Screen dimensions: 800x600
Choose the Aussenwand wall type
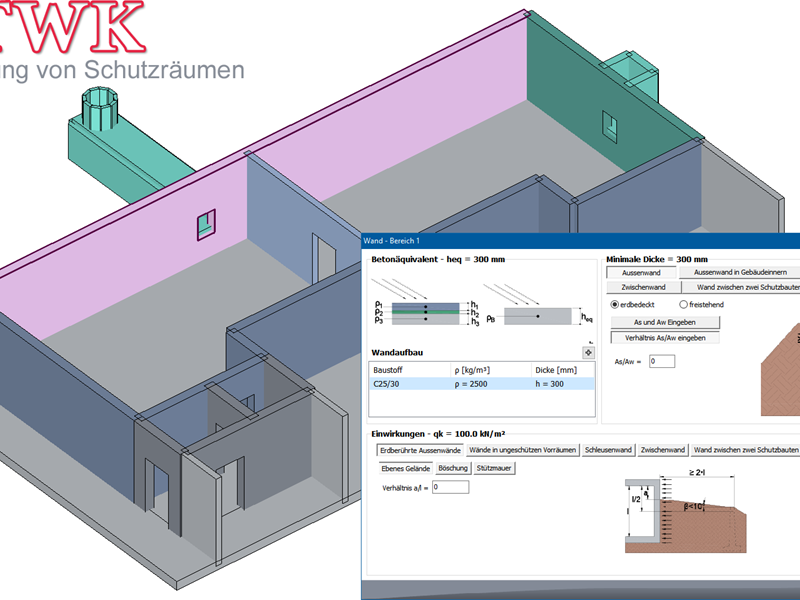641,272
